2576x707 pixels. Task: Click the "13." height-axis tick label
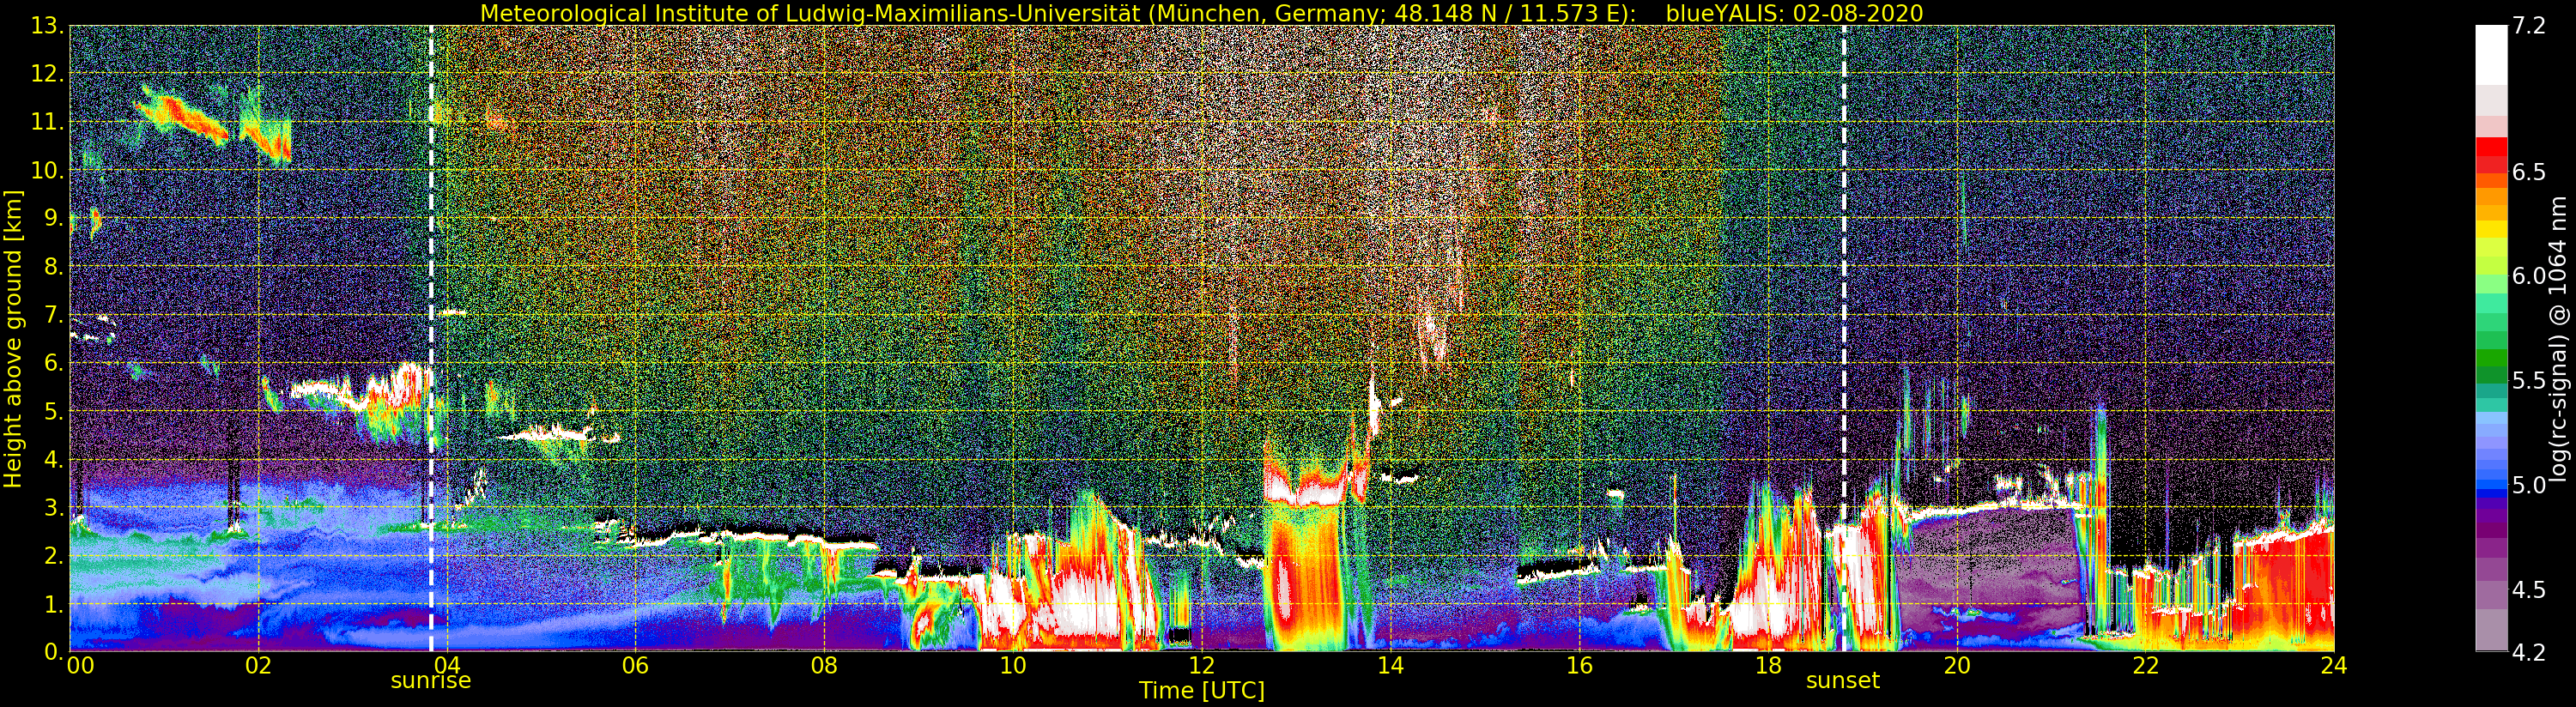tap(47, 26)
